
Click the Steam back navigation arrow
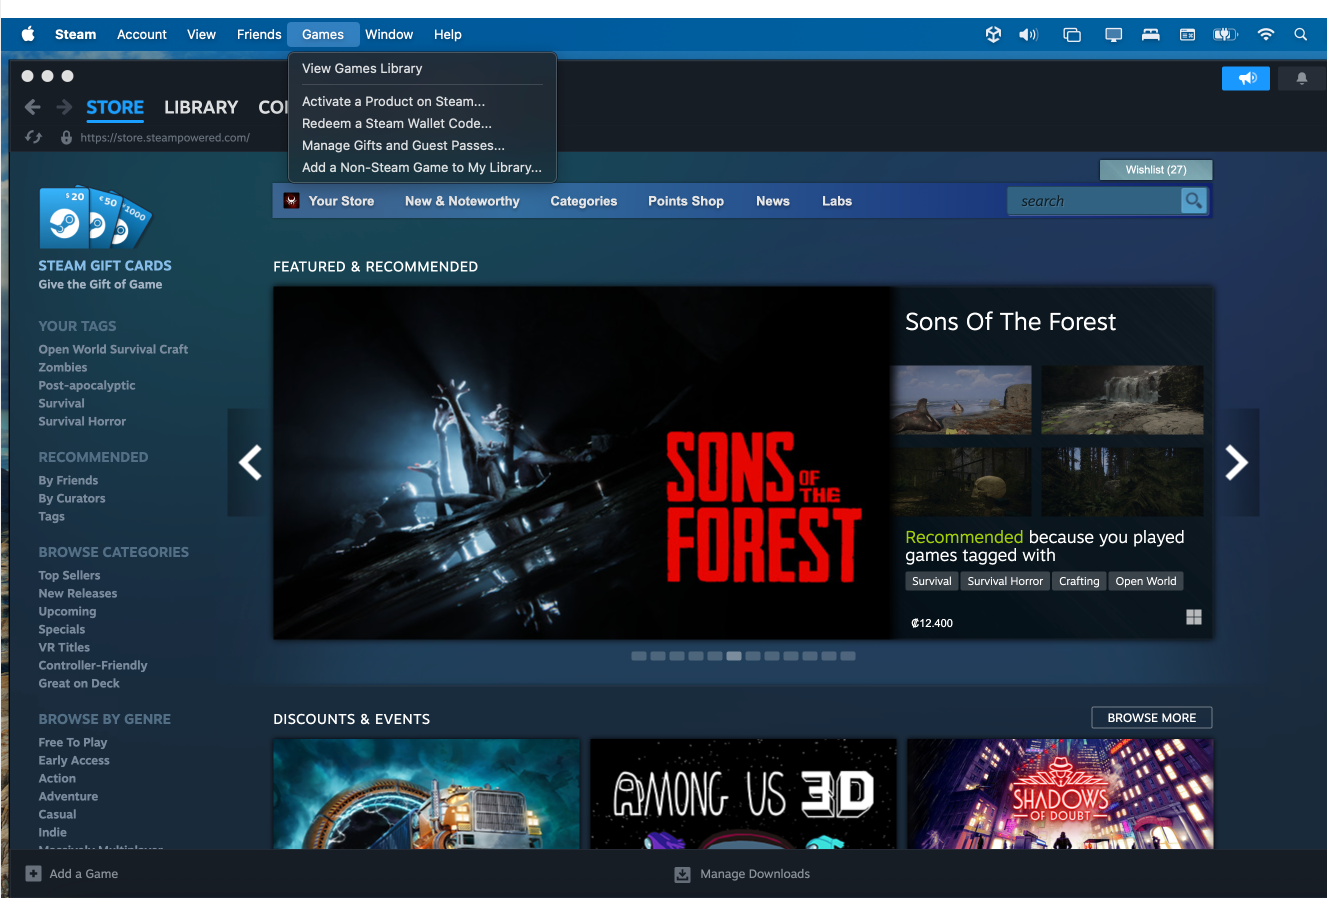point(32,107)
